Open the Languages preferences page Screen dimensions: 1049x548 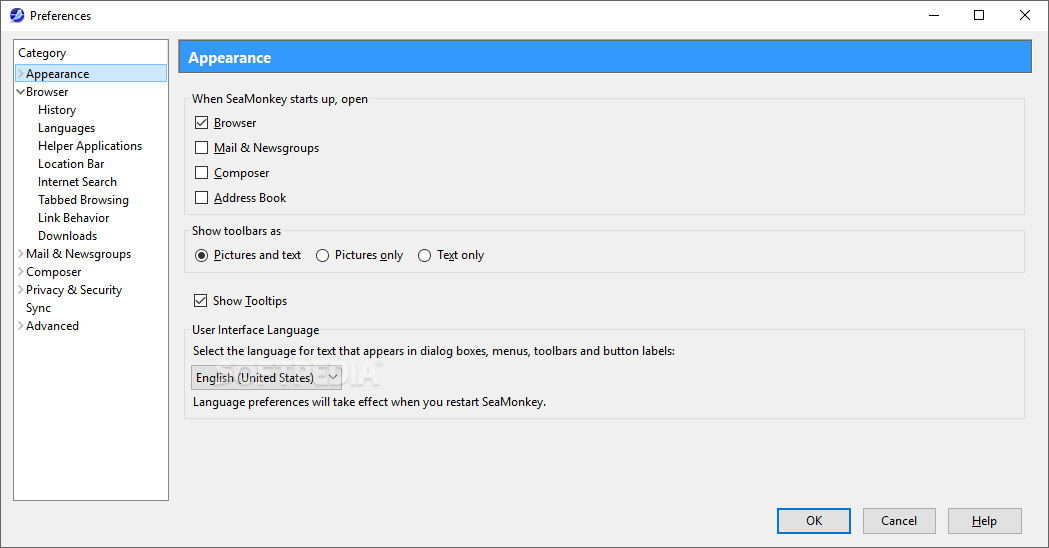[x=66, y=128]
